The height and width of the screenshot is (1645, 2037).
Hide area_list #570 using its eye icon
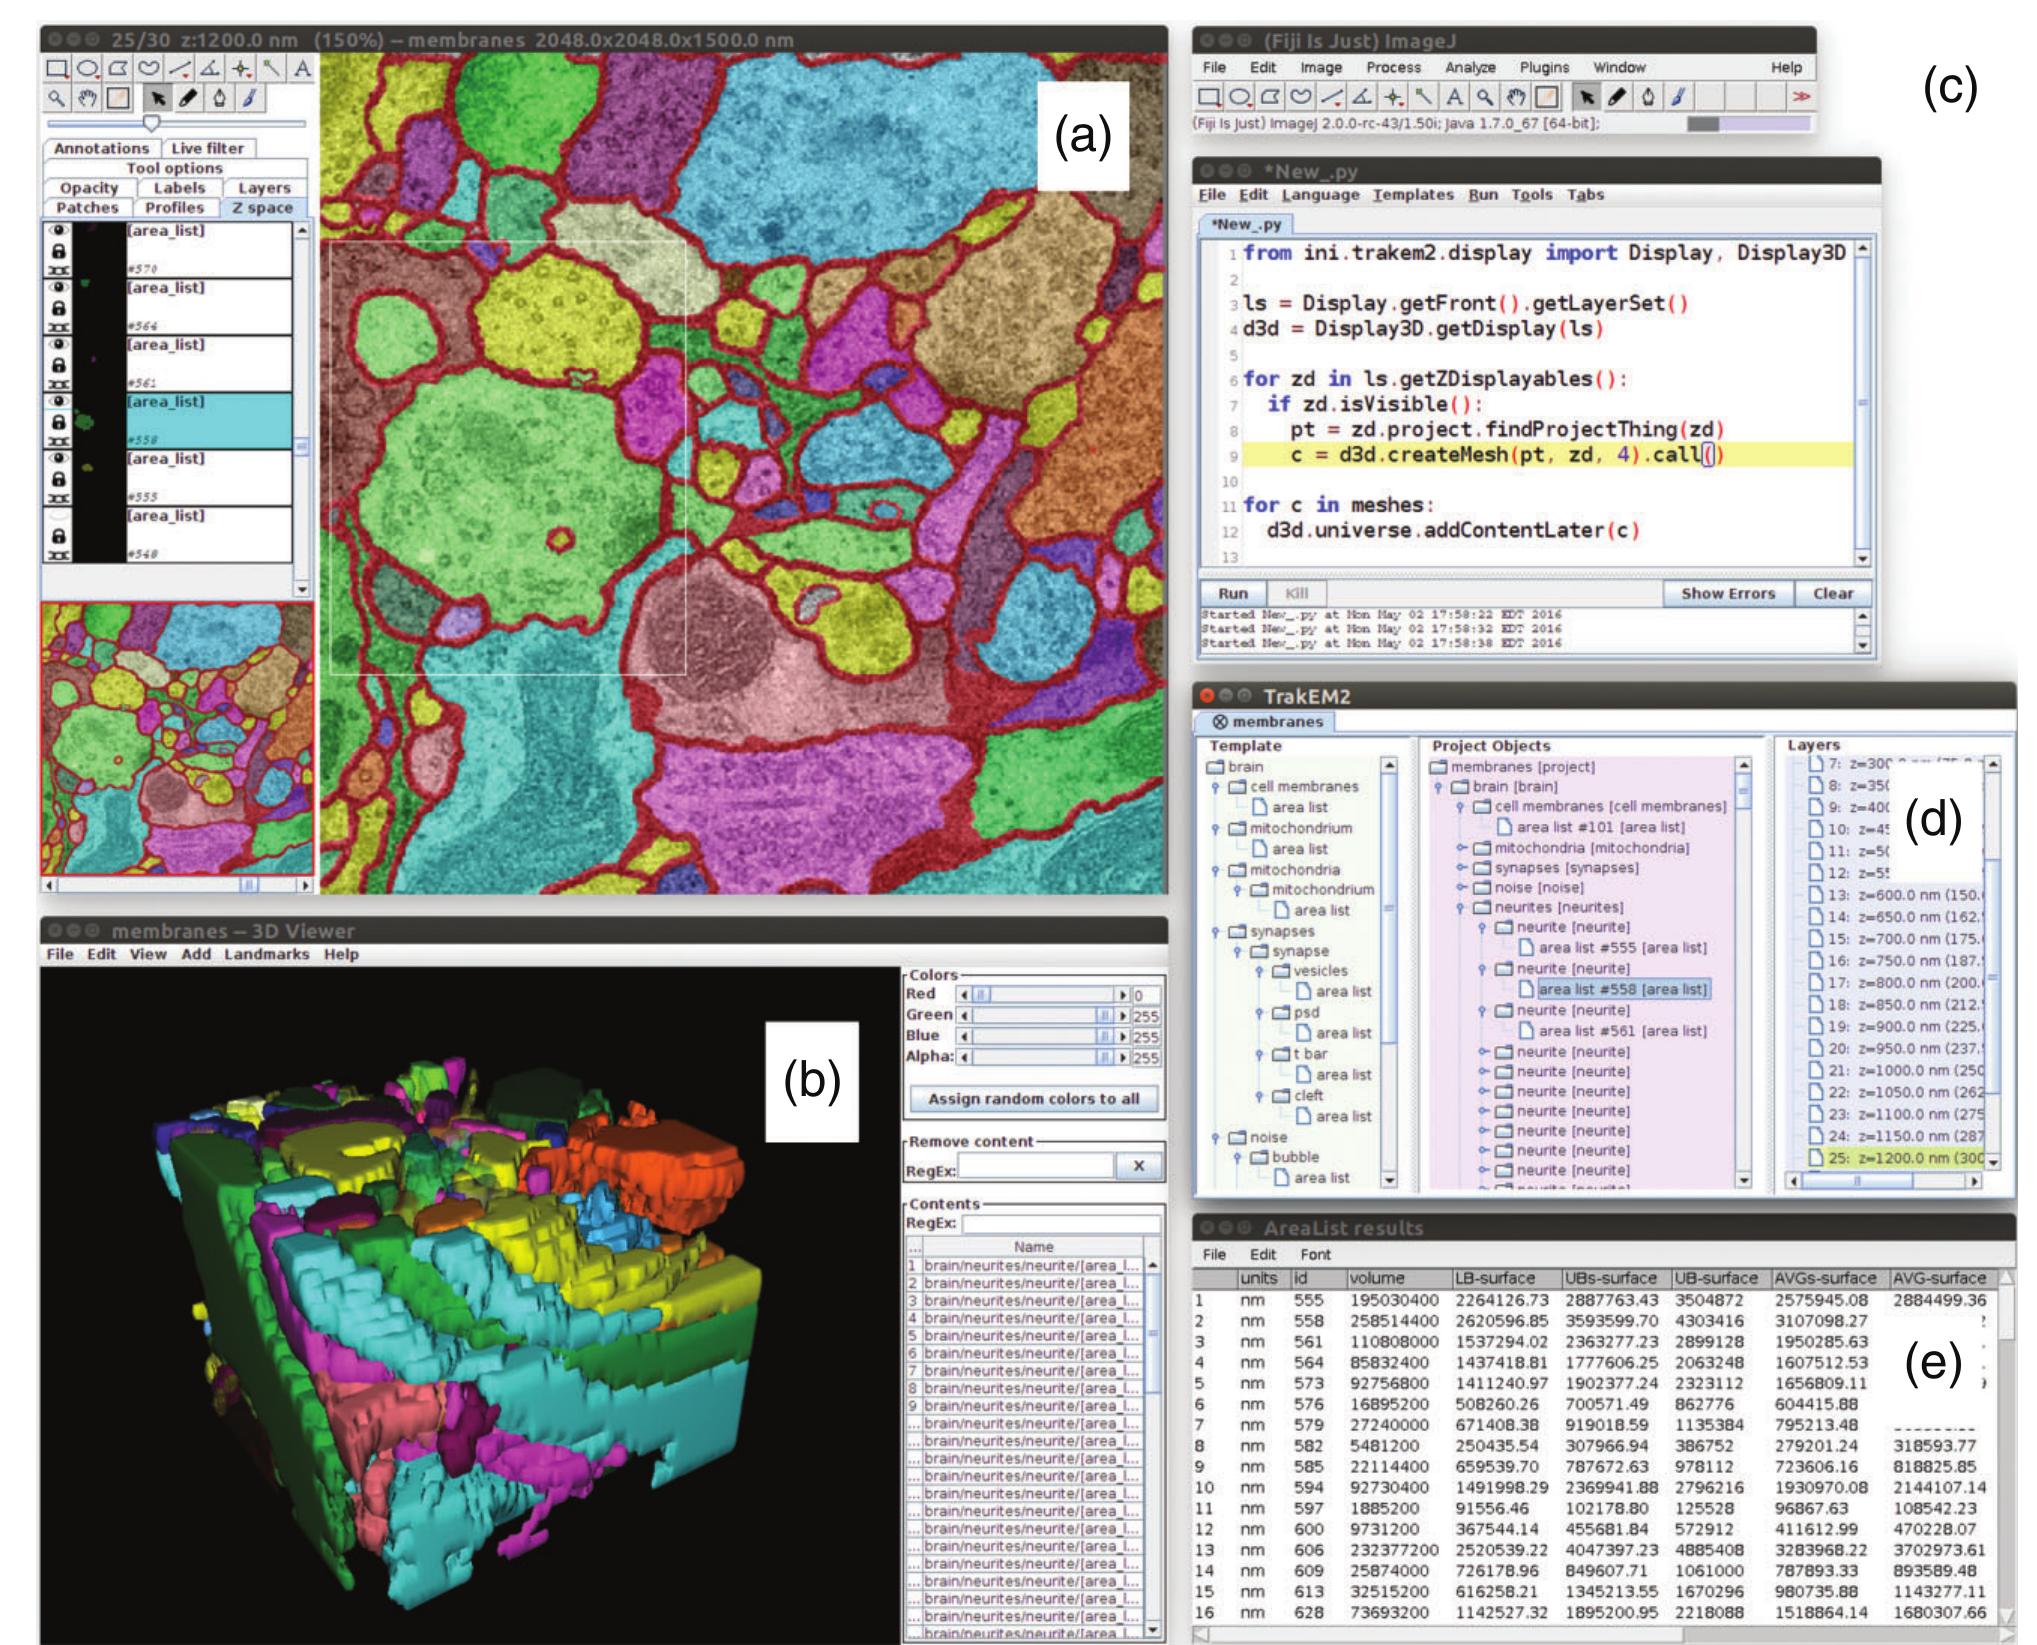(58, 231)
